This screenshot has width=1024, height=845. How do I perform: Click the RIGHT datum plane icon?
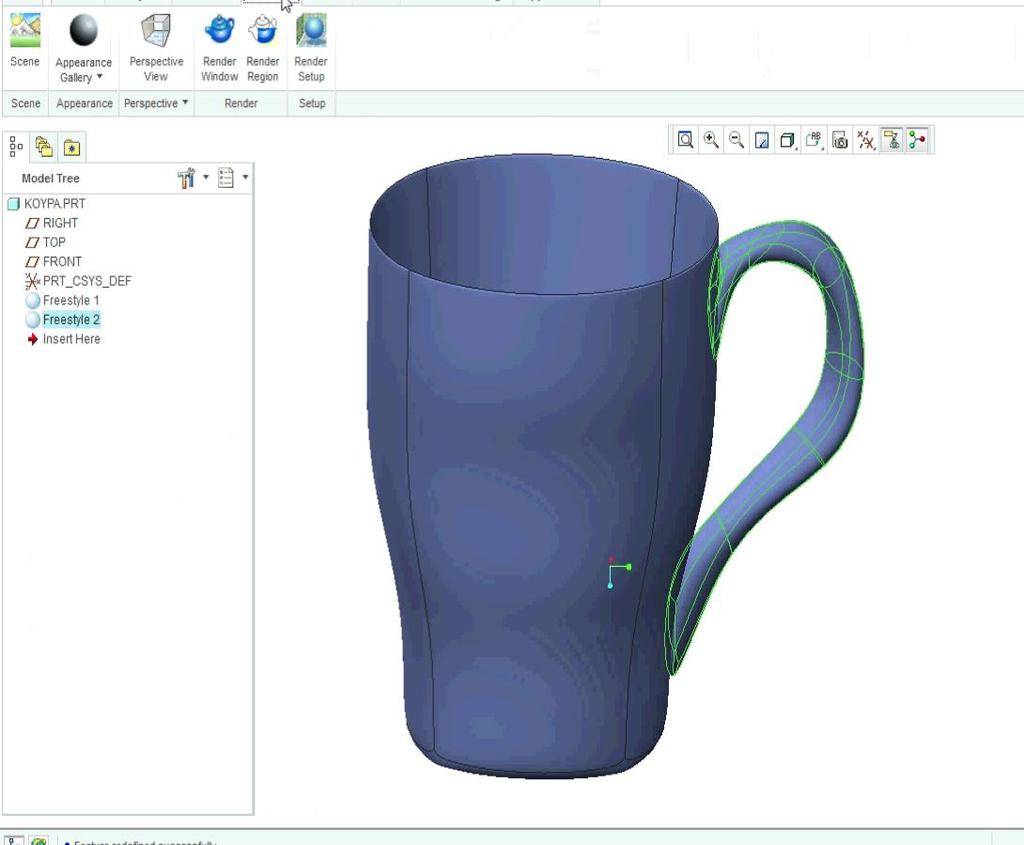32,223
